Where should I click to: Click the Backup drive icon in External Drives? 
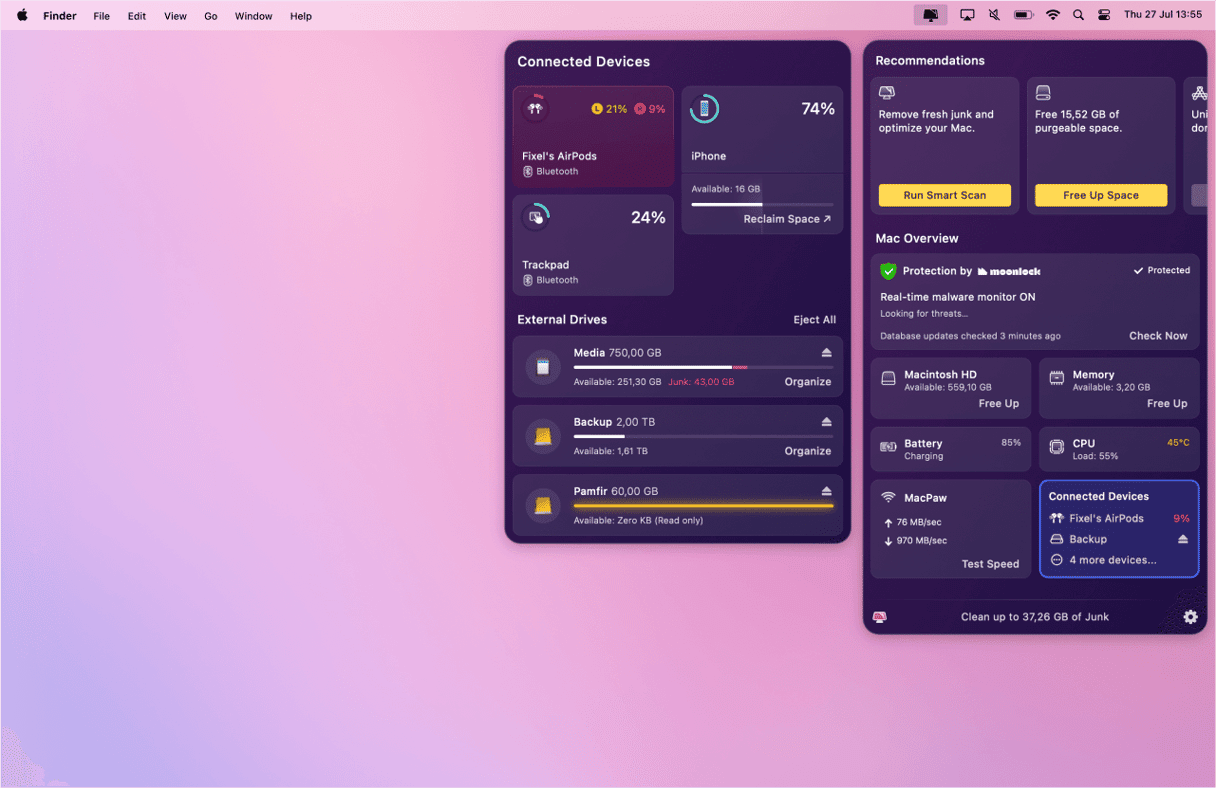(543, 436)
